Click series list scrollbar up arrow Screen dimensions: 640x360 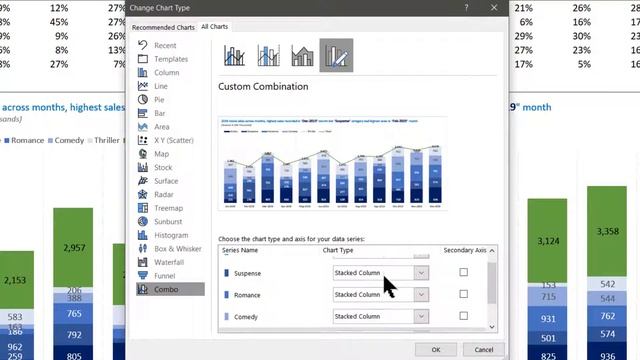pyautogui.click(x=492, y=251)
